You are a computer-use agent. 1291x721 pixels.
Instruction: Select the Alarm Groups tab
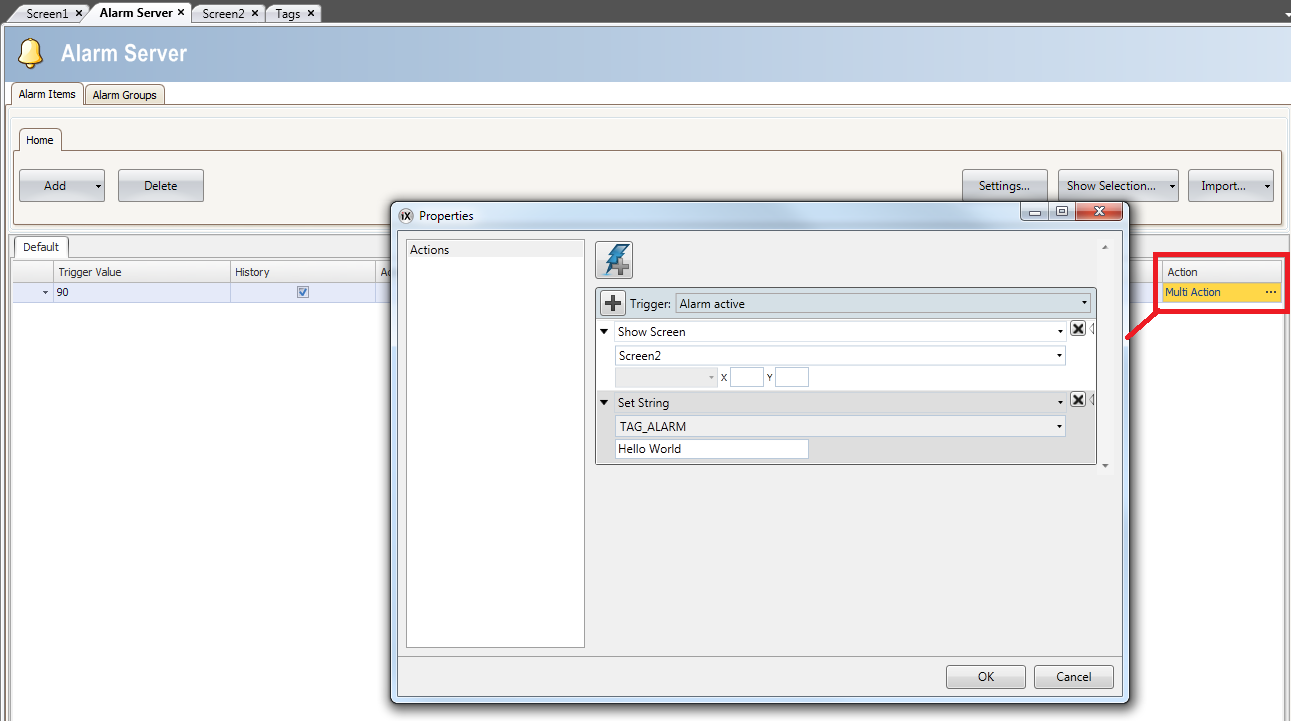125,95
